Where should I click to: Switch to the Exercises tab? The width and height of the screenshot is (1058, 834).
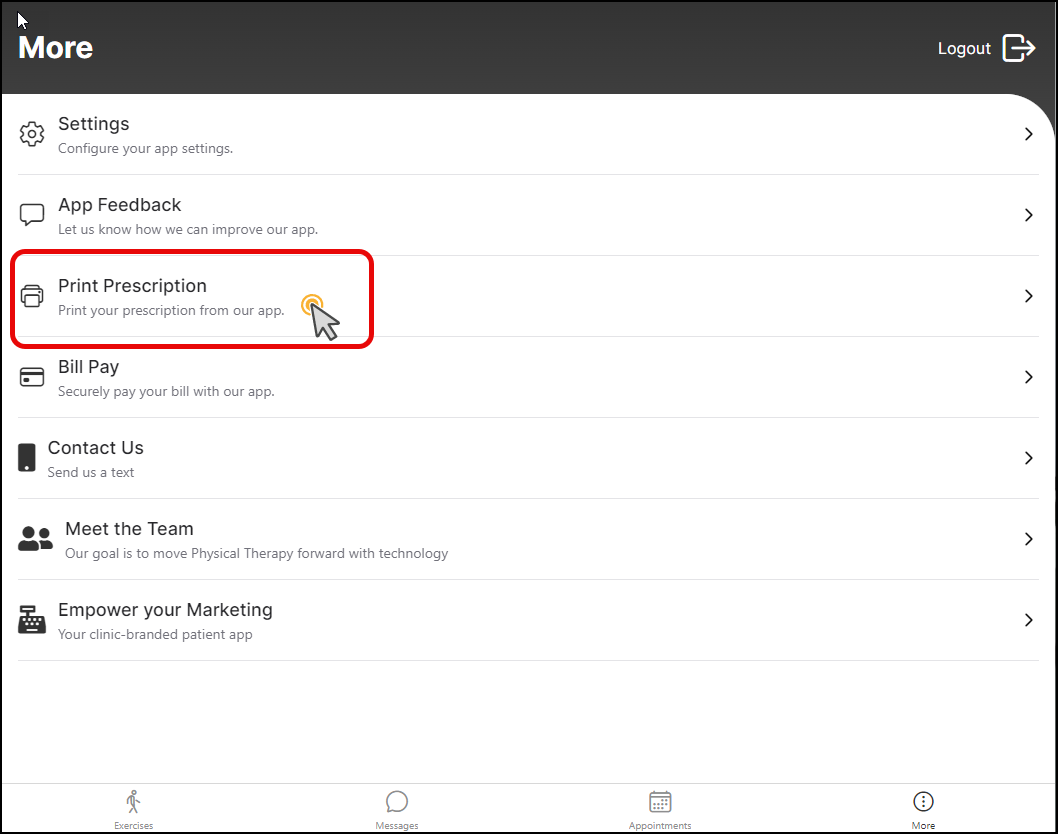pyautogui.click(x=133, y=807)
